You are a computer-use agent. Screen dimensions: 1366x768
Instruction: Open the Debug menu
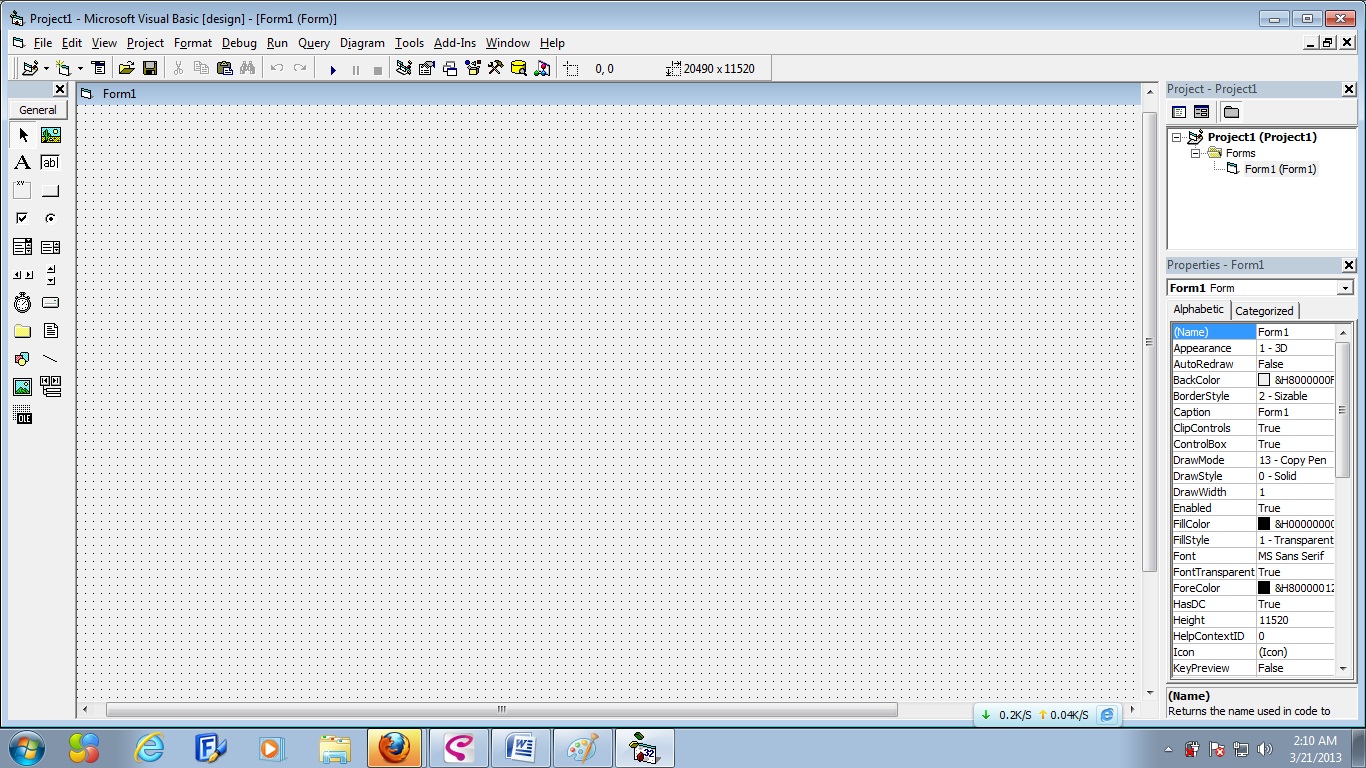point(239,43)
